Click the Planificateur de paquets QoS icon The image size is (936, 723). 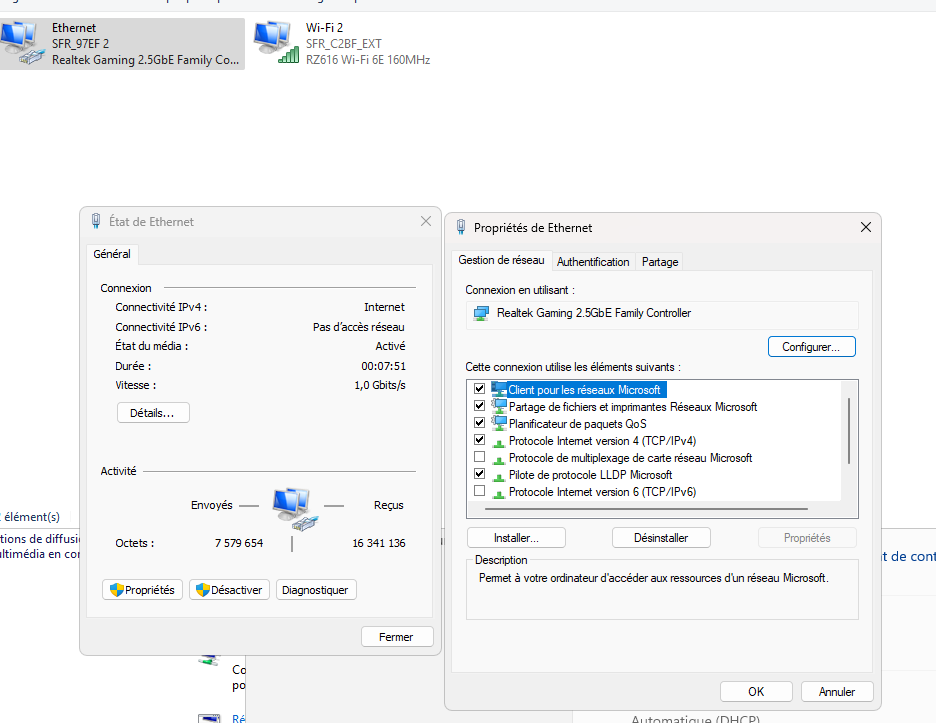click(x=499, y=423)
